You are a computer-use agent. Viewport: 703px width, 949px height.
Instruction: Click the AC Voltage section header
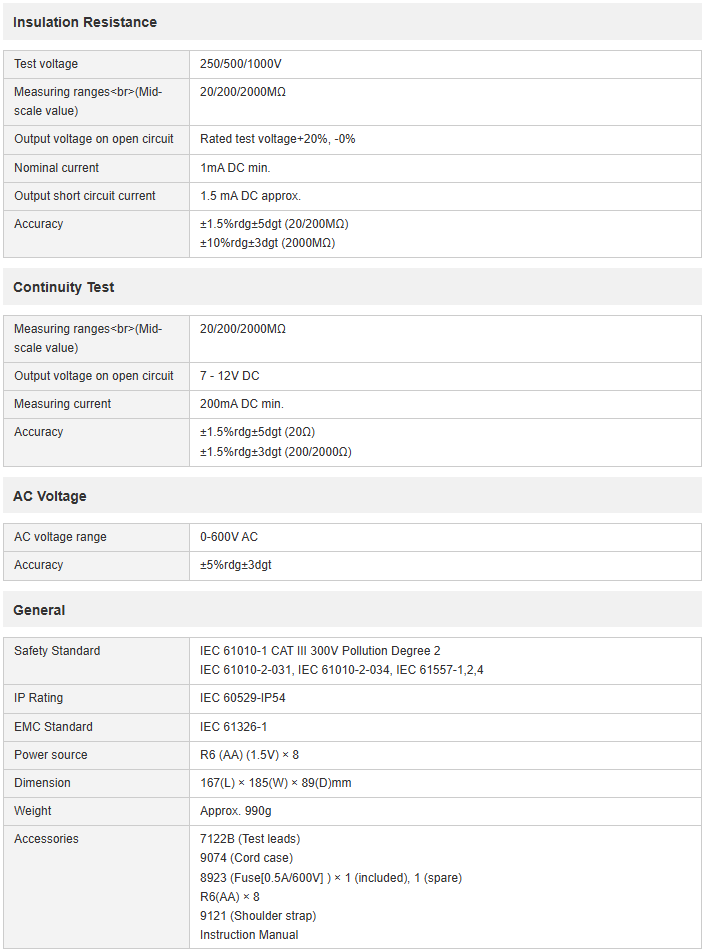pos(49,496)
